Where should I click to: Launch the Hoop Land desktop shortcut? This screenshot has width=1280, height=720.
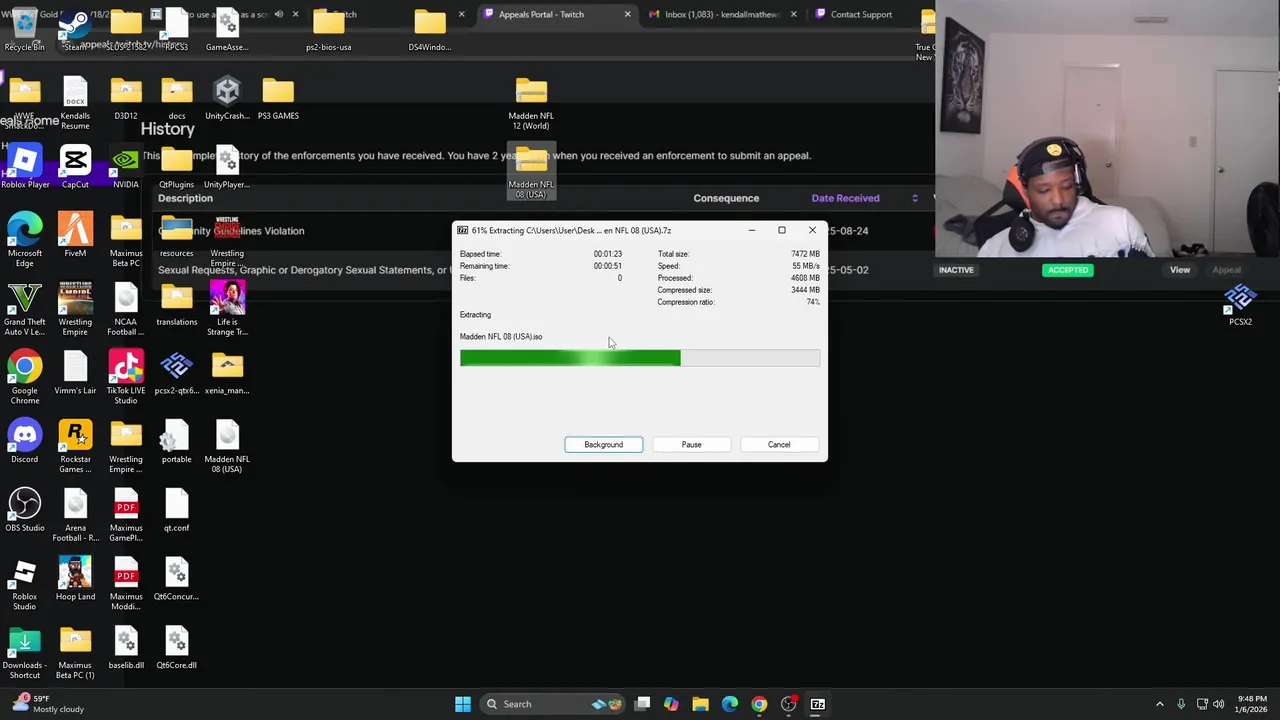point(75,579)
